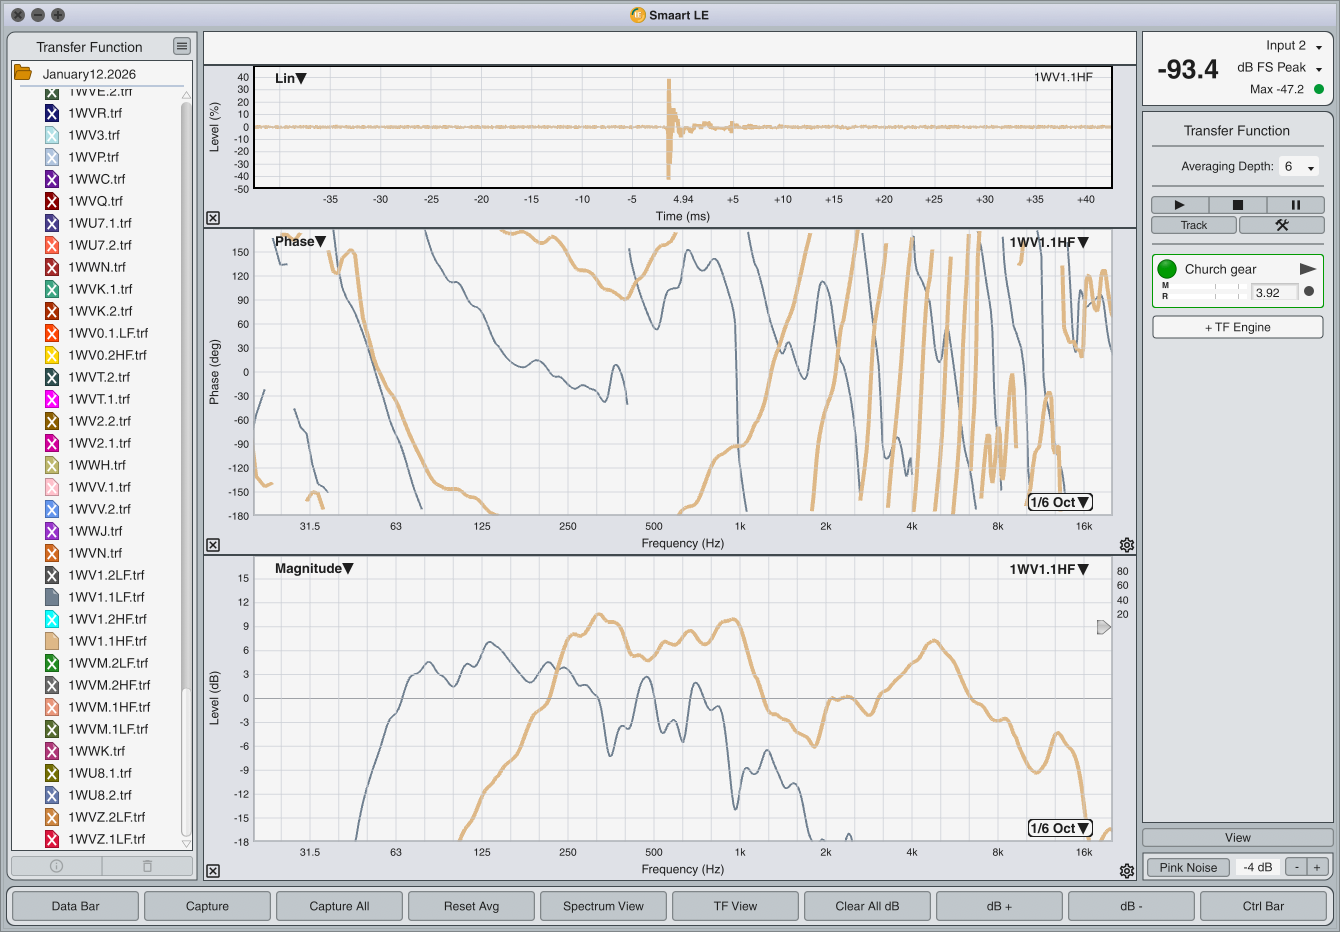Screen dimensions: 1340x932
Task: Click the trace icon for 1WVZ.1LF.trf
Action: point(52,839)
